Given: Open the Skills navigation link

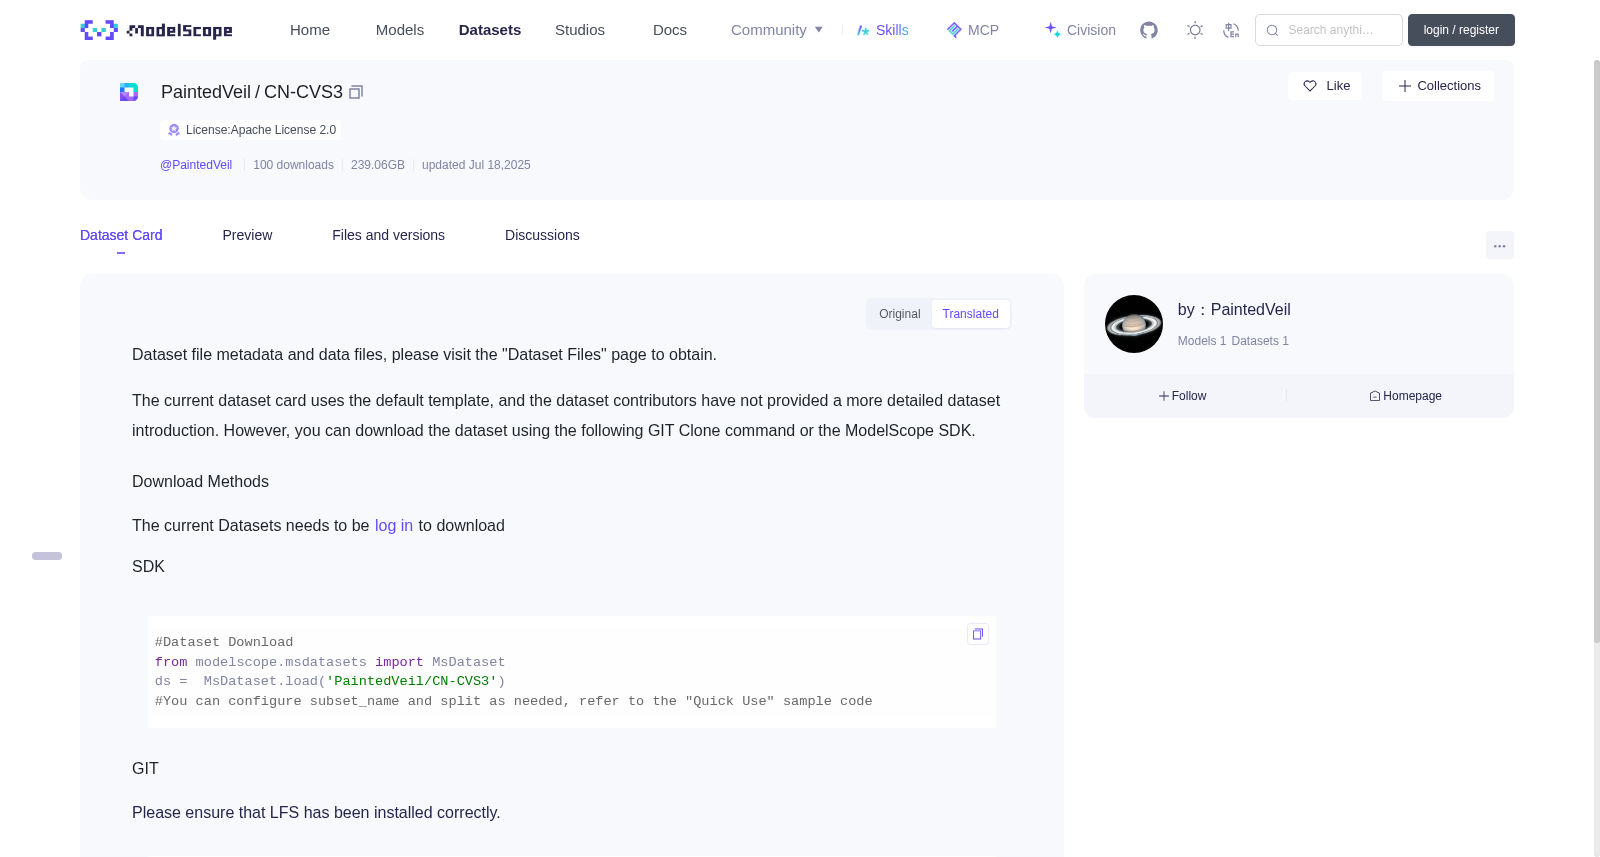Looking at the screenshot, I should 882,30.
